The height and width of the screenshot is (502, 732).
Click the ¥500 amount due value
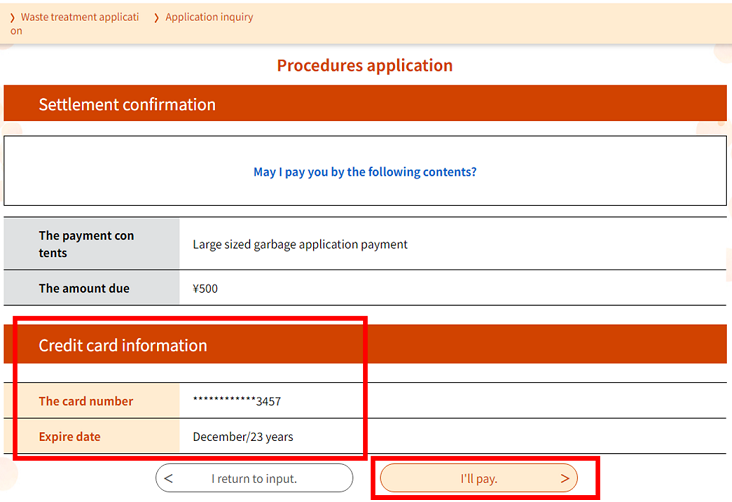[205, 289]
